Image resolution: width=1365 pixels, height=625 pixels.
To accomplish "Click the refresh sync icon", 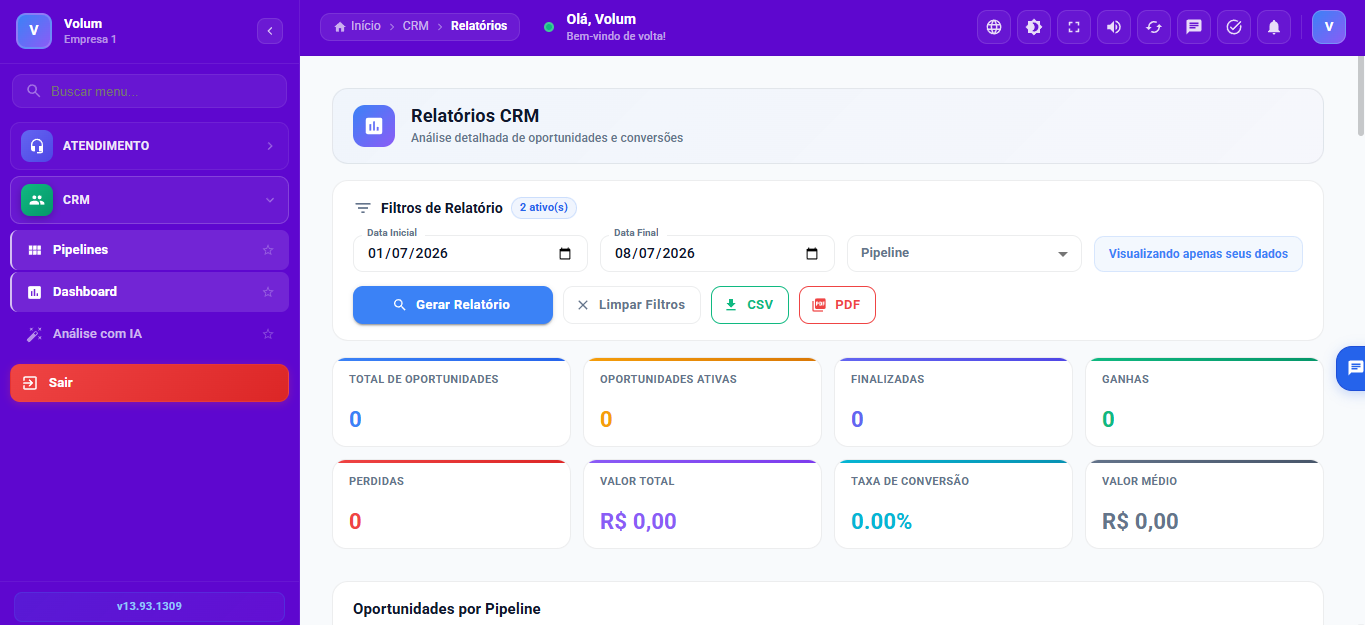I will click(1153, 27).
